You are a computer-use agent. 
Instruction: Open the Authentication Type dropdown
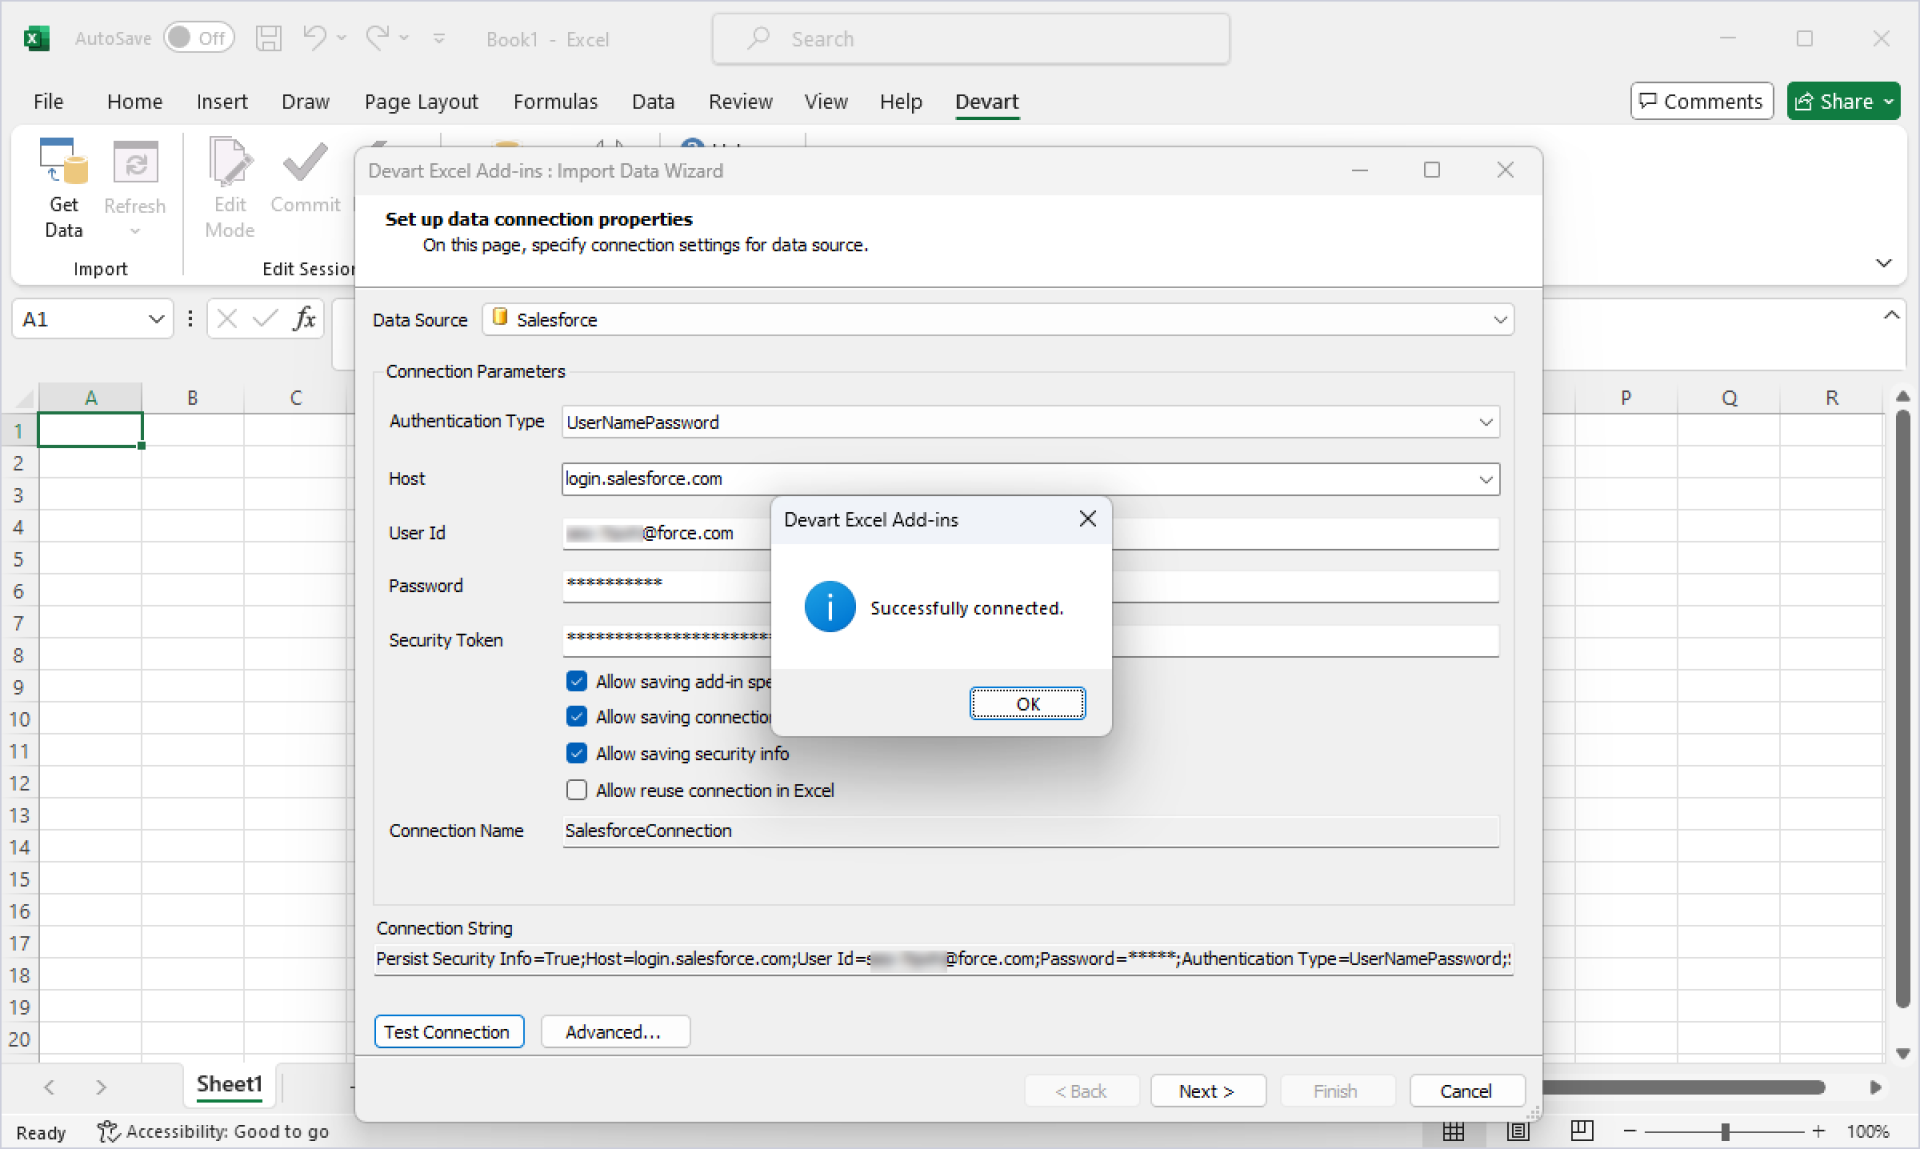(1486, 422)
